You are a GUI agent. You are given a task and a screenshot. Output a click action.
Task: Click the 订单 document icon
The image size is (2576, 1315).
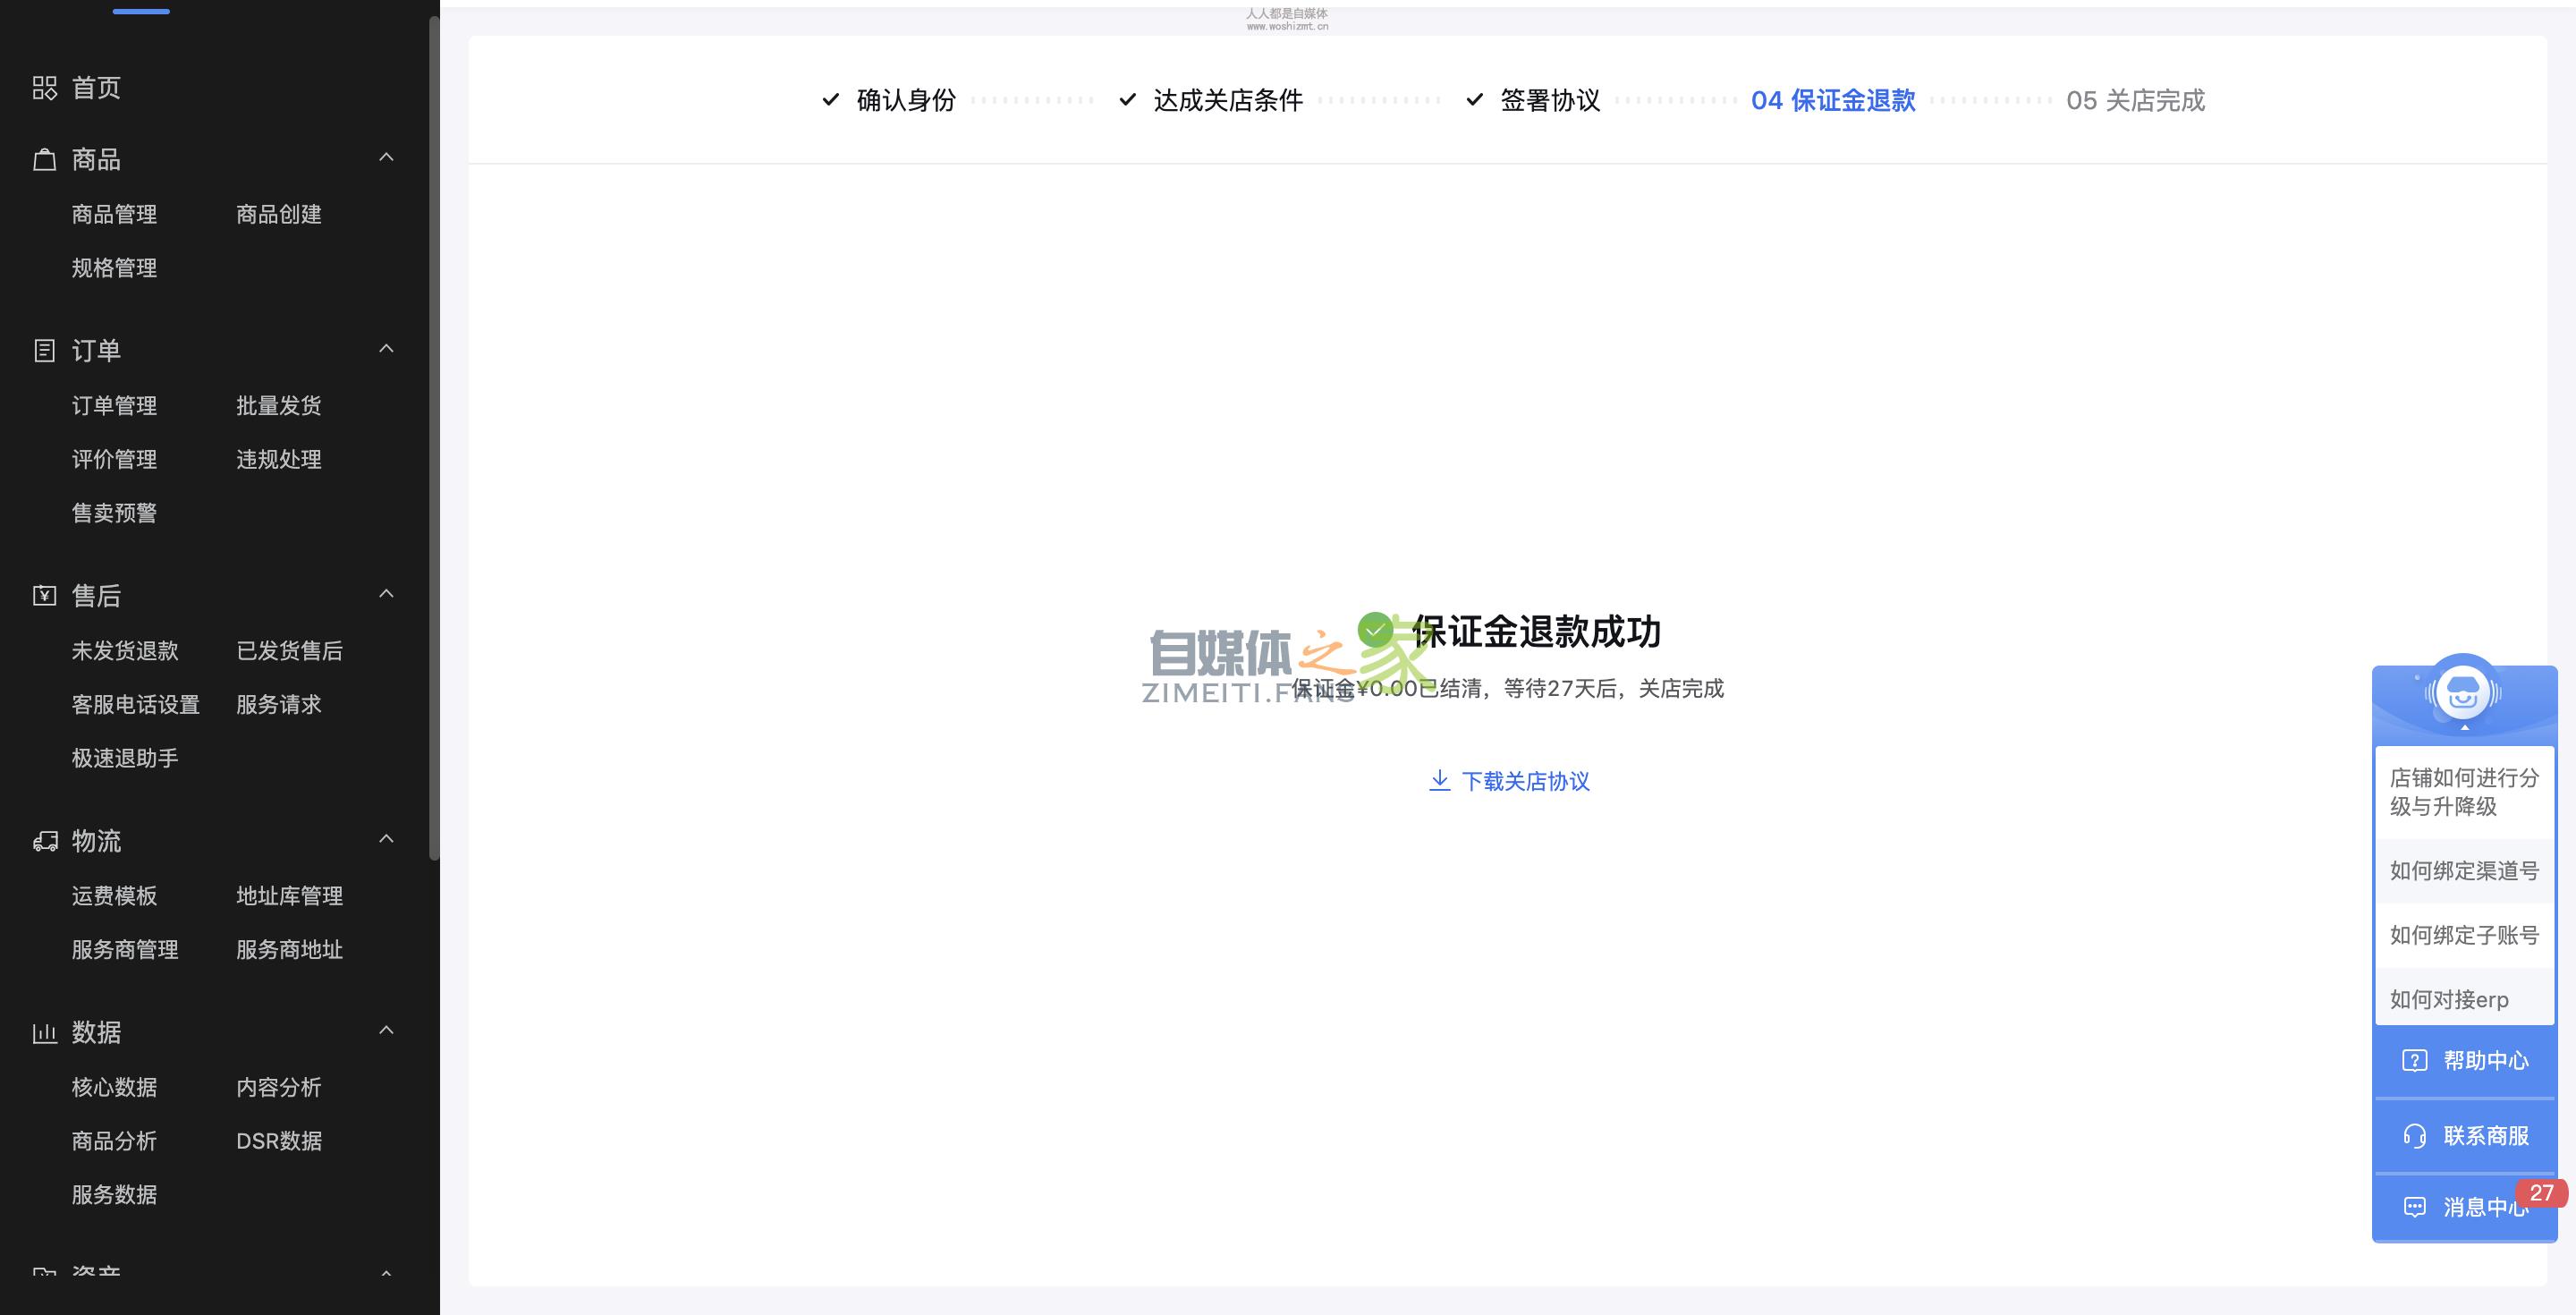(44, 351)
